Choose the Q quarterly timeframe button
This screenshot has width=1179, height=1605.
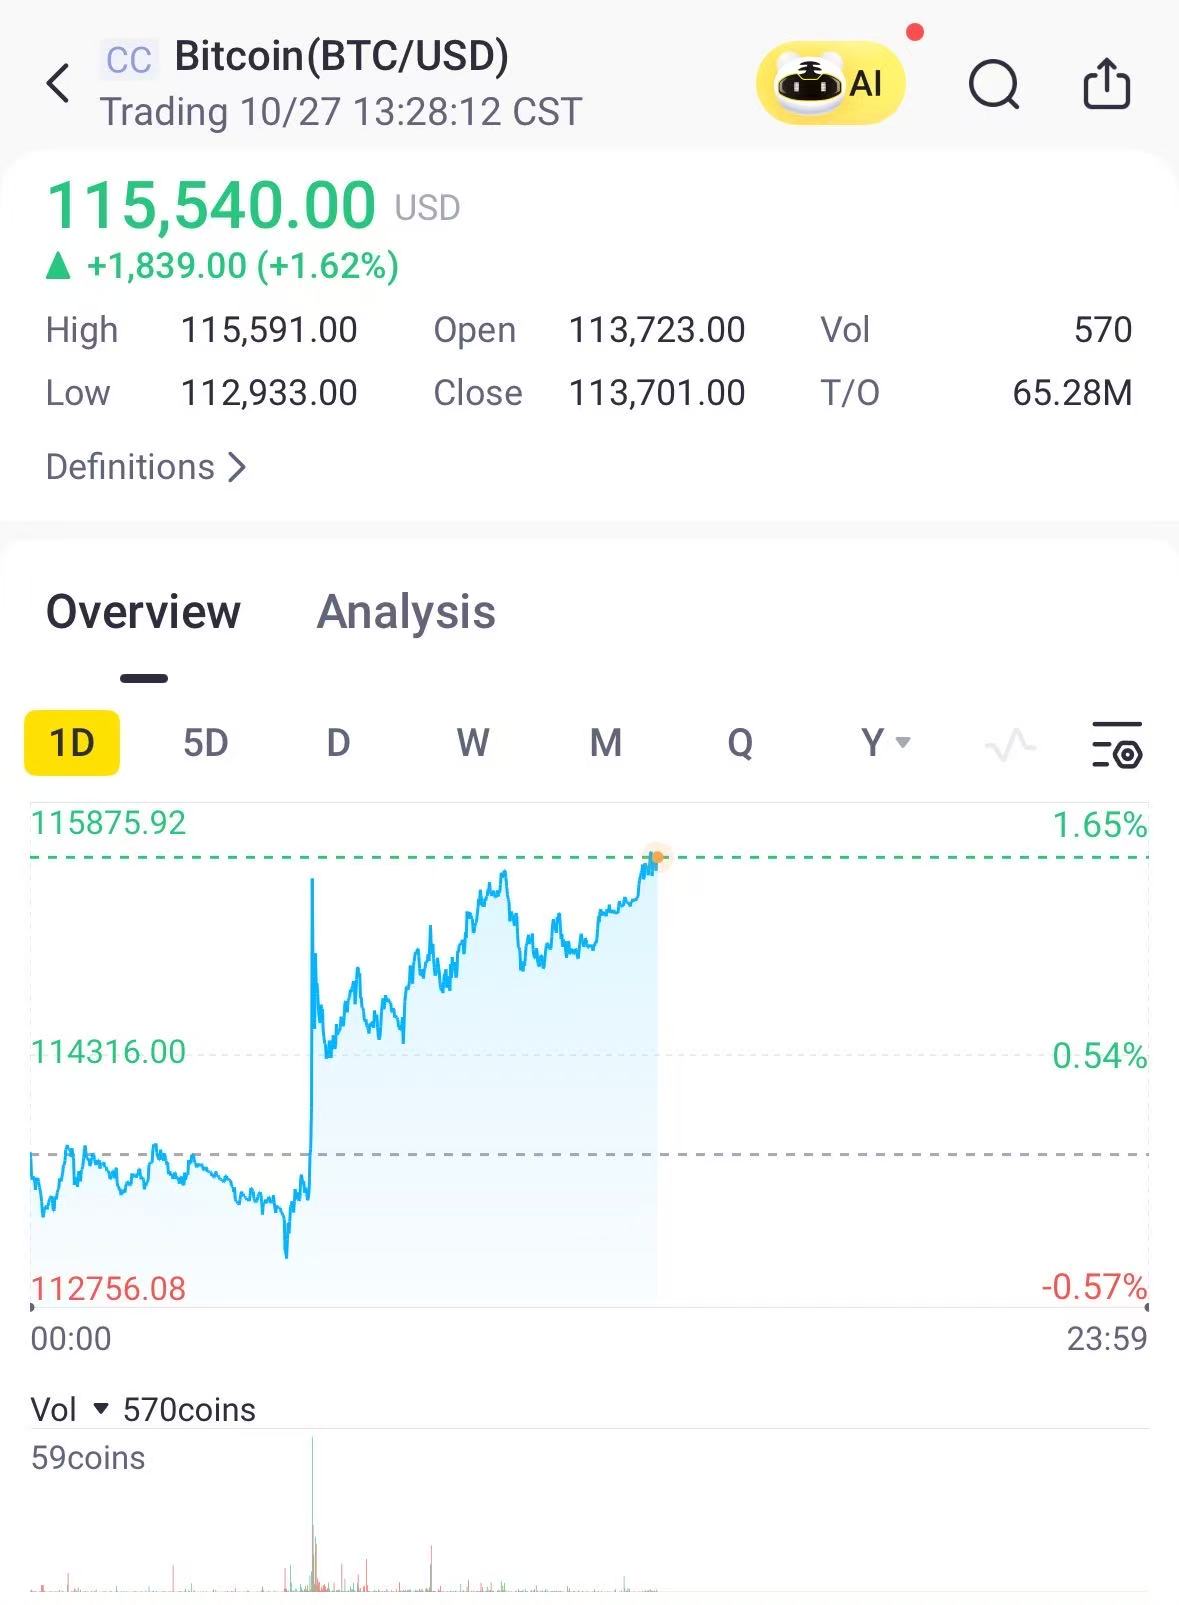[x=740, y=743]
